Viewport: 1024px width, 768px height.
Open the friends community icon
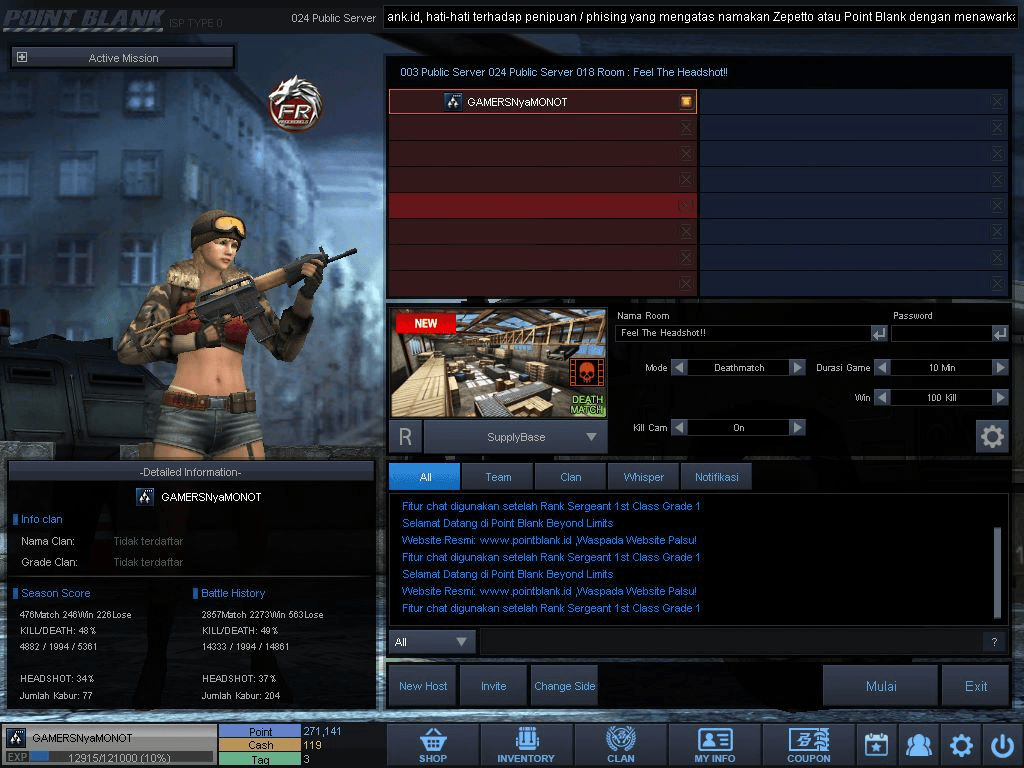(x=919, y=745)
